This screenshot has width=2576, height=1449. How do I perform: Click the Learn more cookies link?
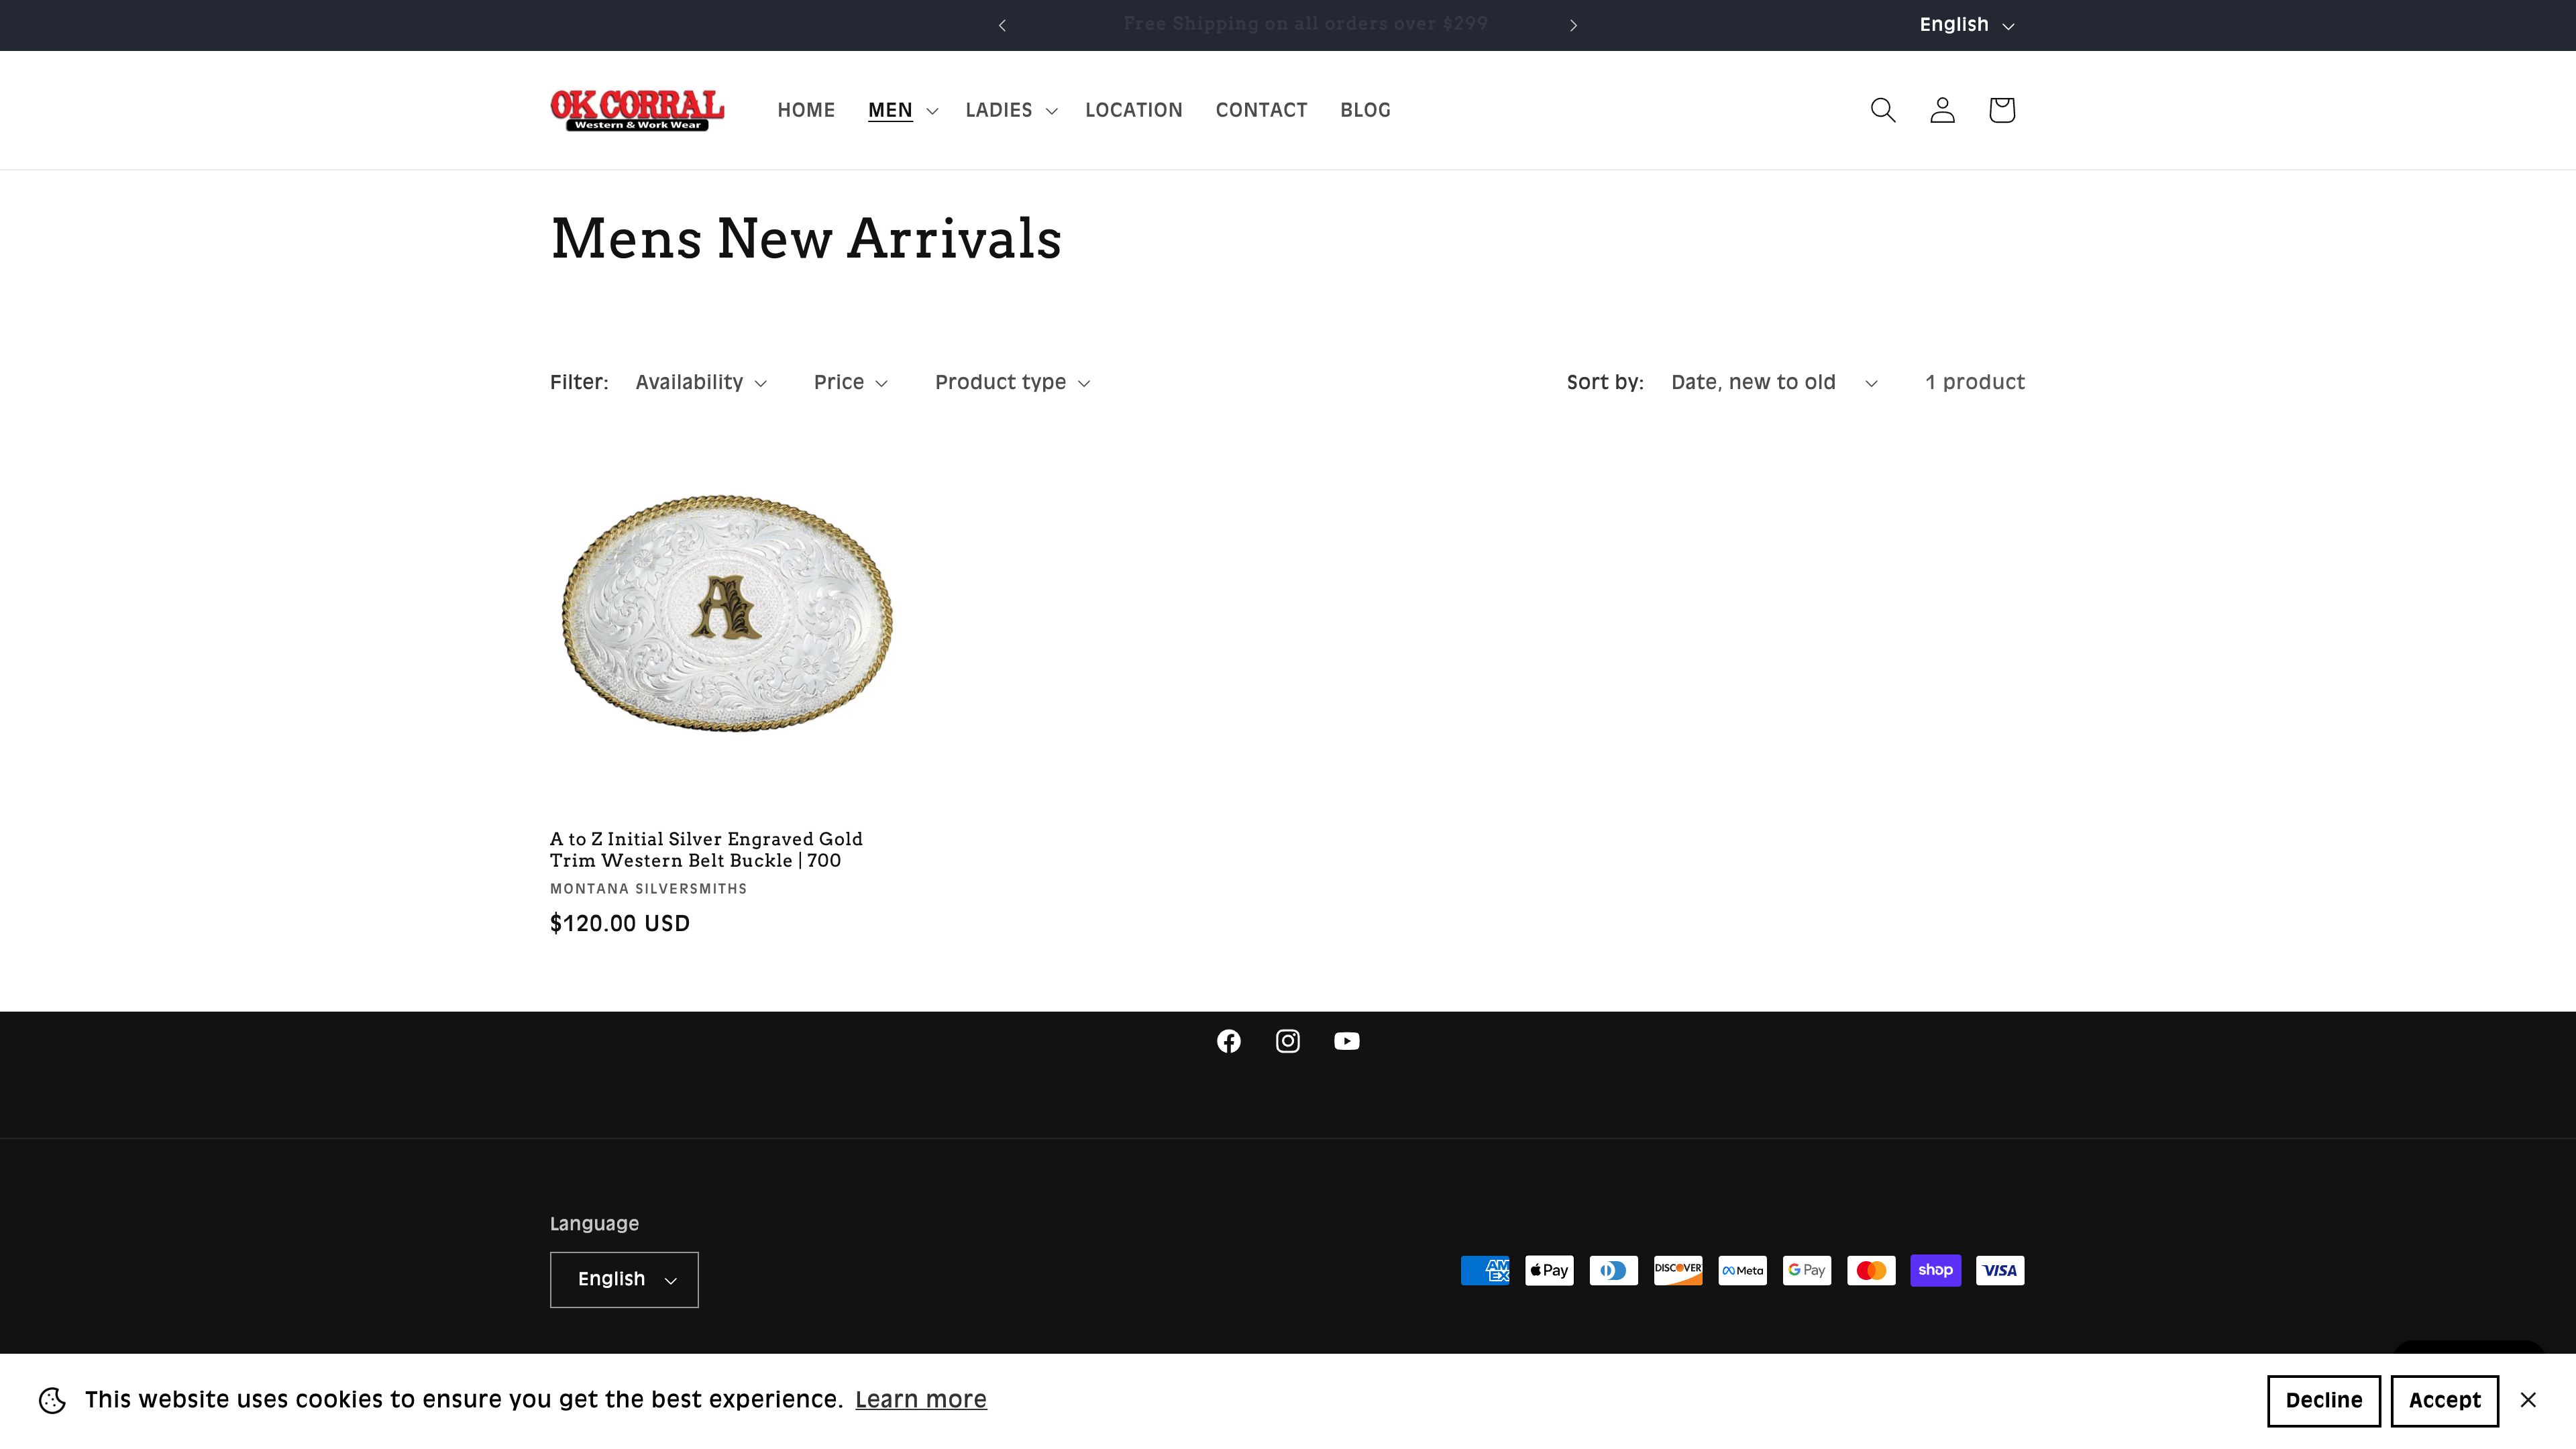click(x=921, y=1399)
